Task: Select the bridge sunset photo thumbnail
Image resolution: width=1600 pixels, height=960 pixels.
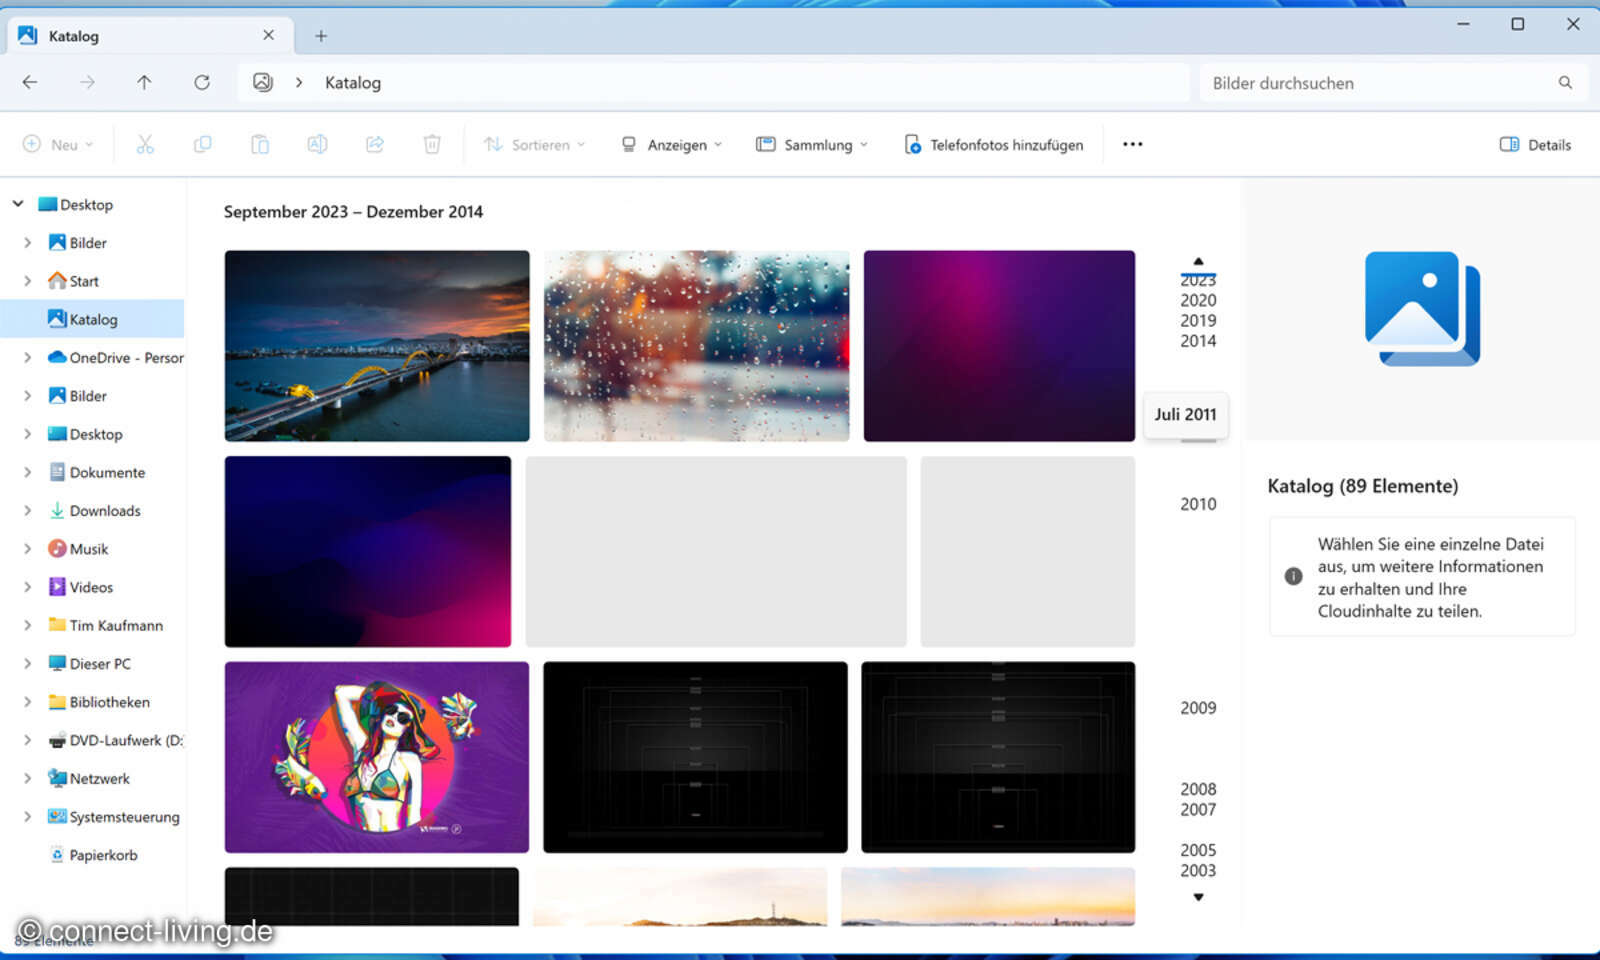Action: pos(377,346)
